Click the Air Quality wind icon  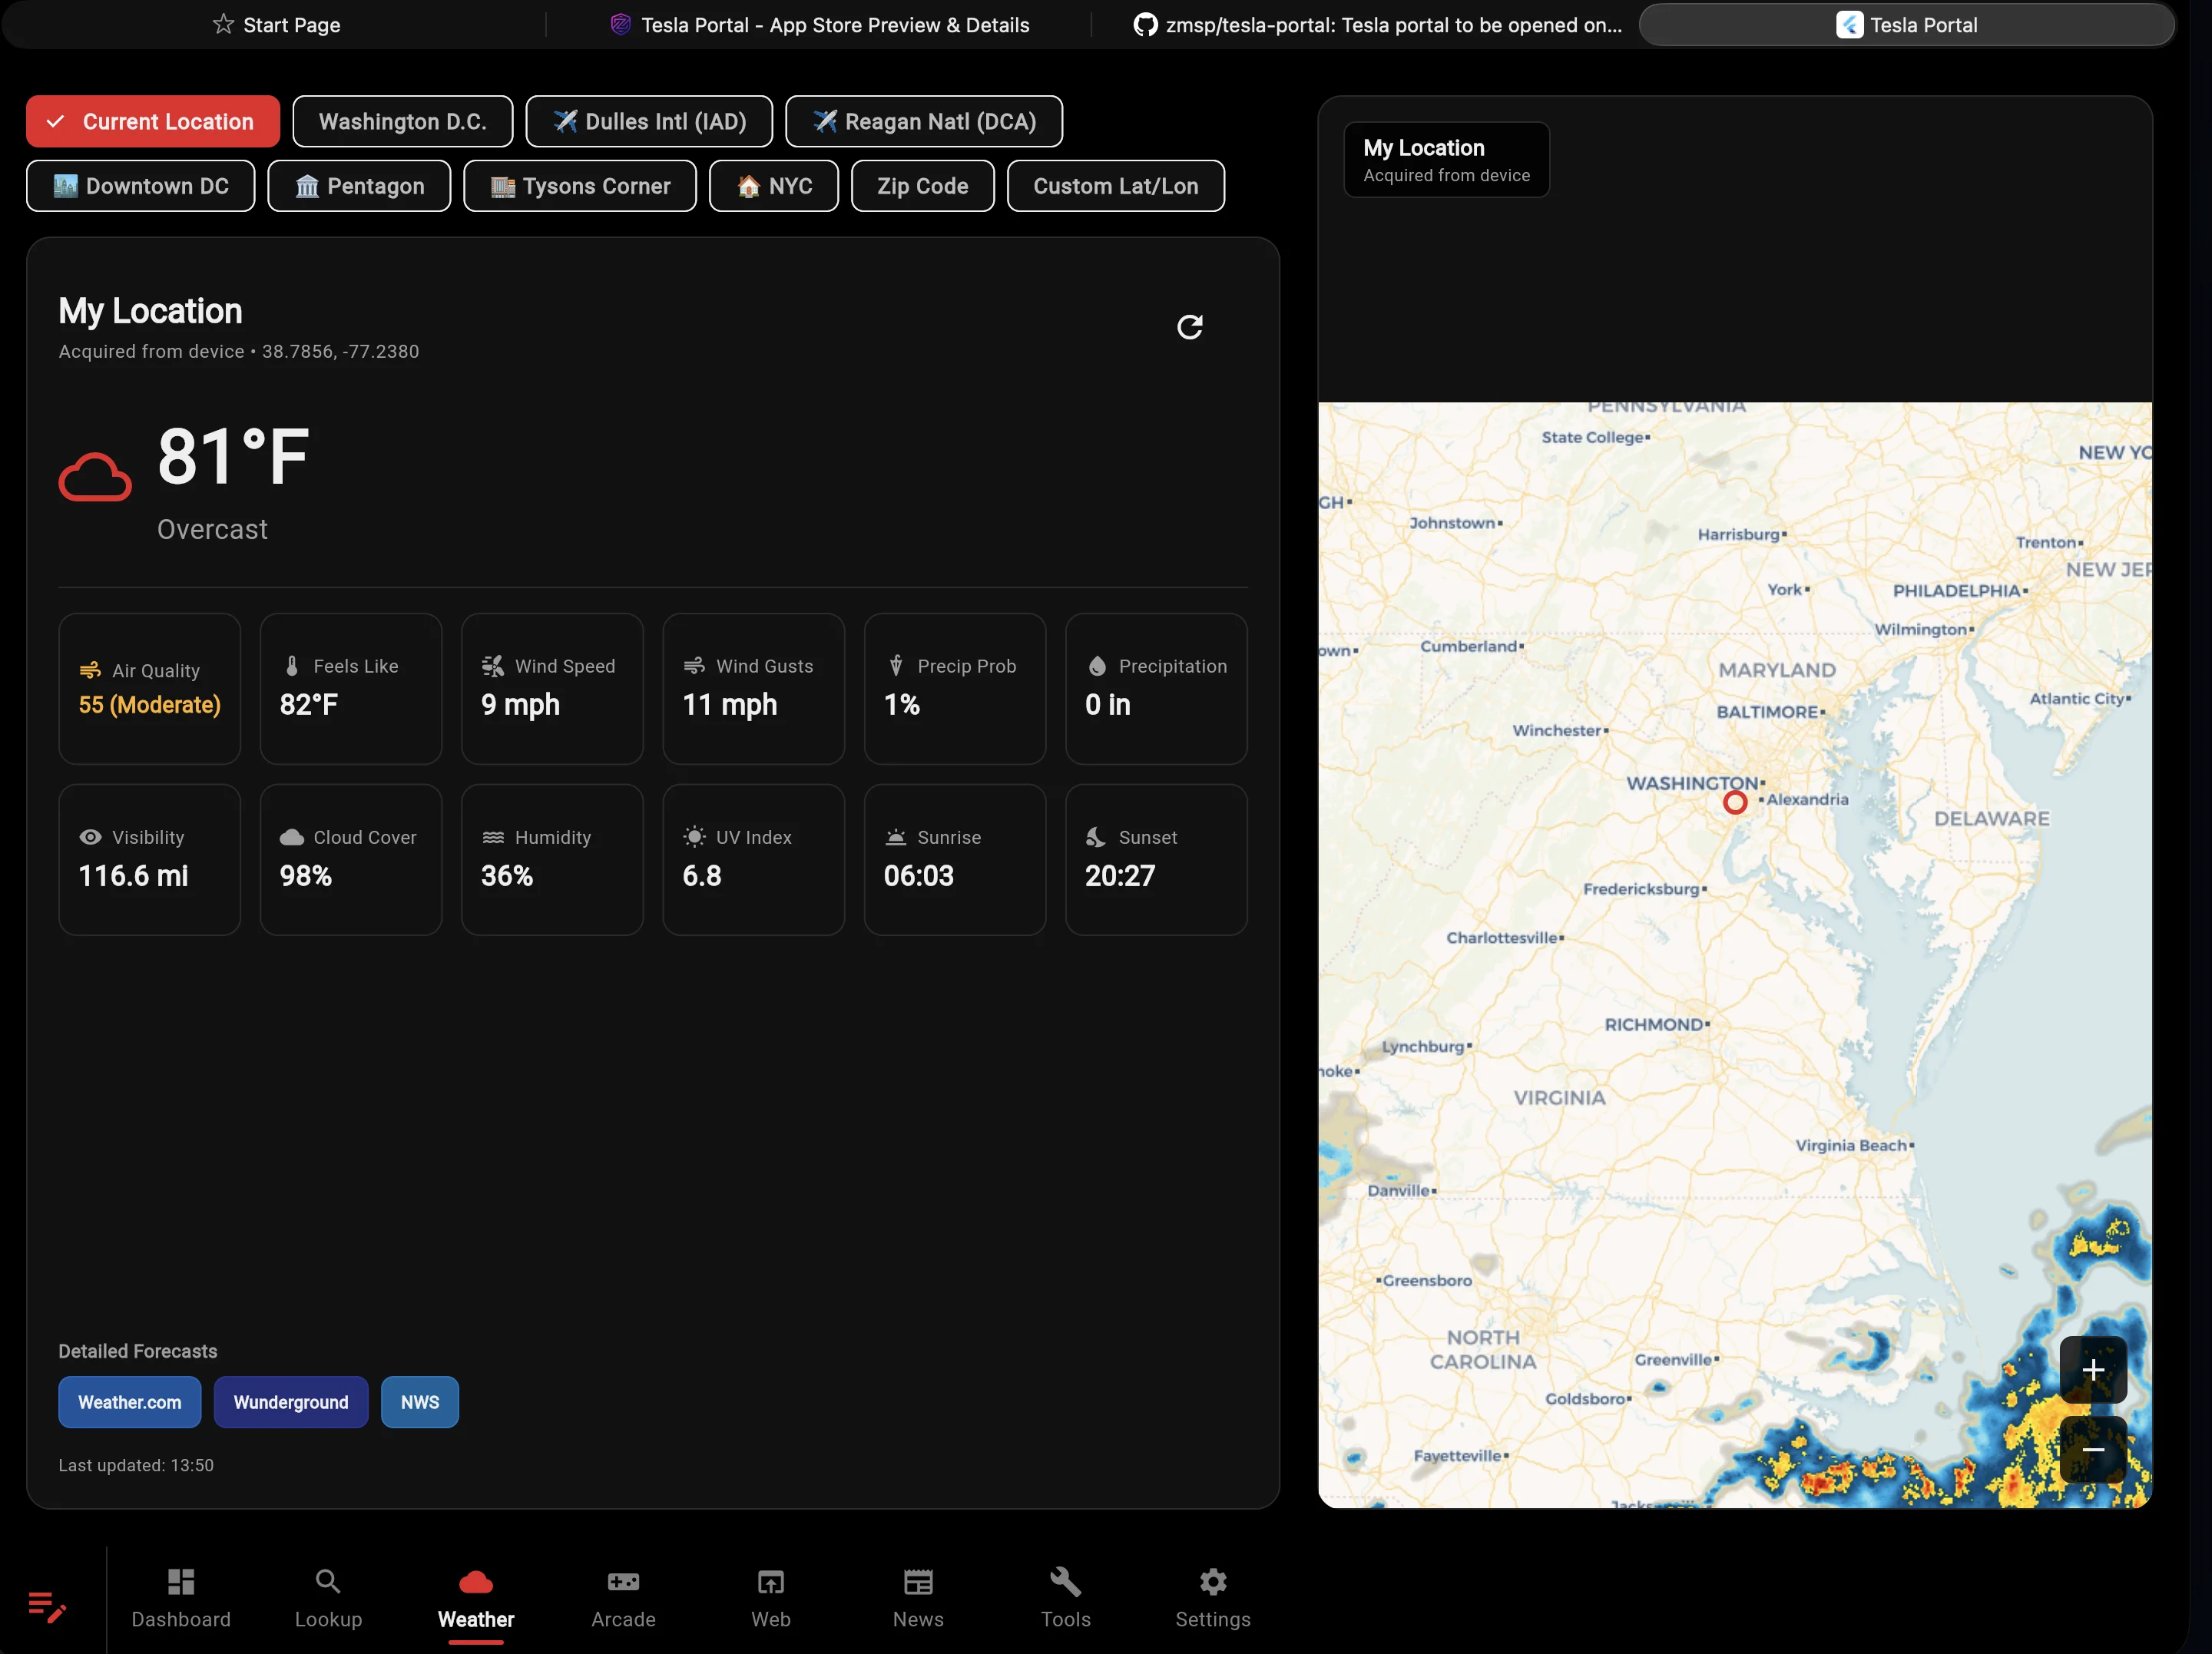tap(90, 670)
